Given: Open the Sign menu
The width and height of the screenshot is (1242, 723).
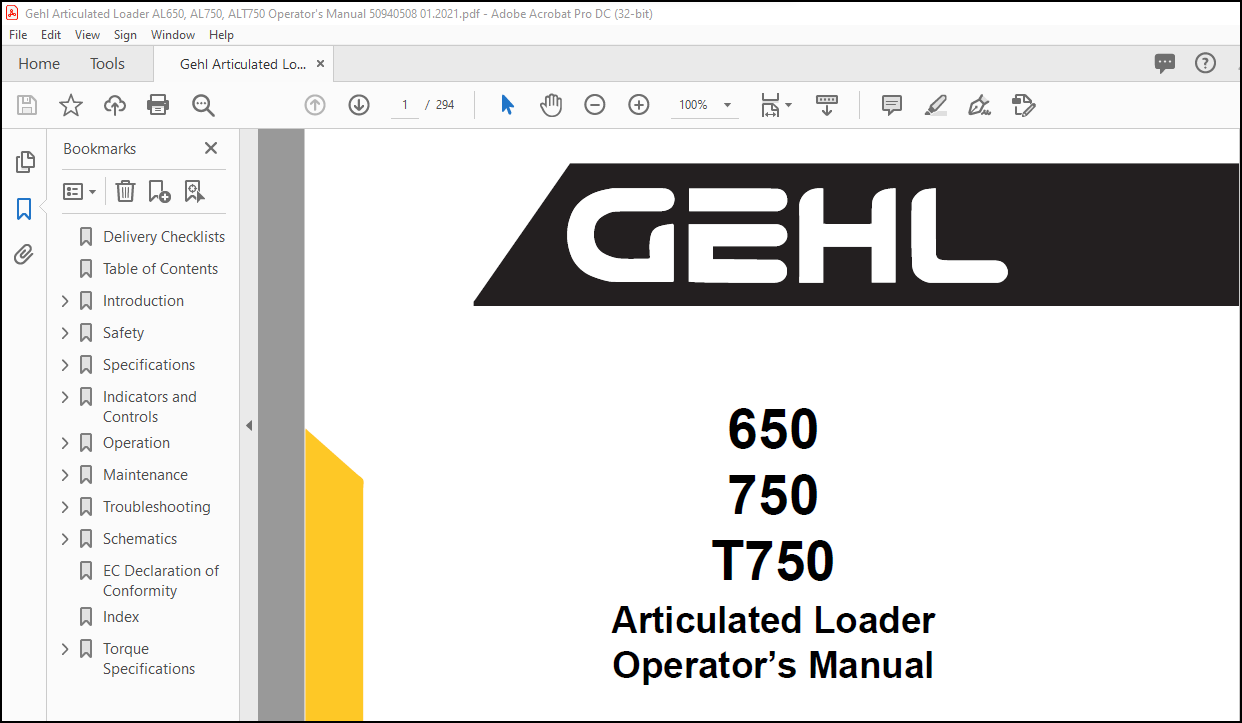Looking at the screenshot, I should [x=125, y=34].
